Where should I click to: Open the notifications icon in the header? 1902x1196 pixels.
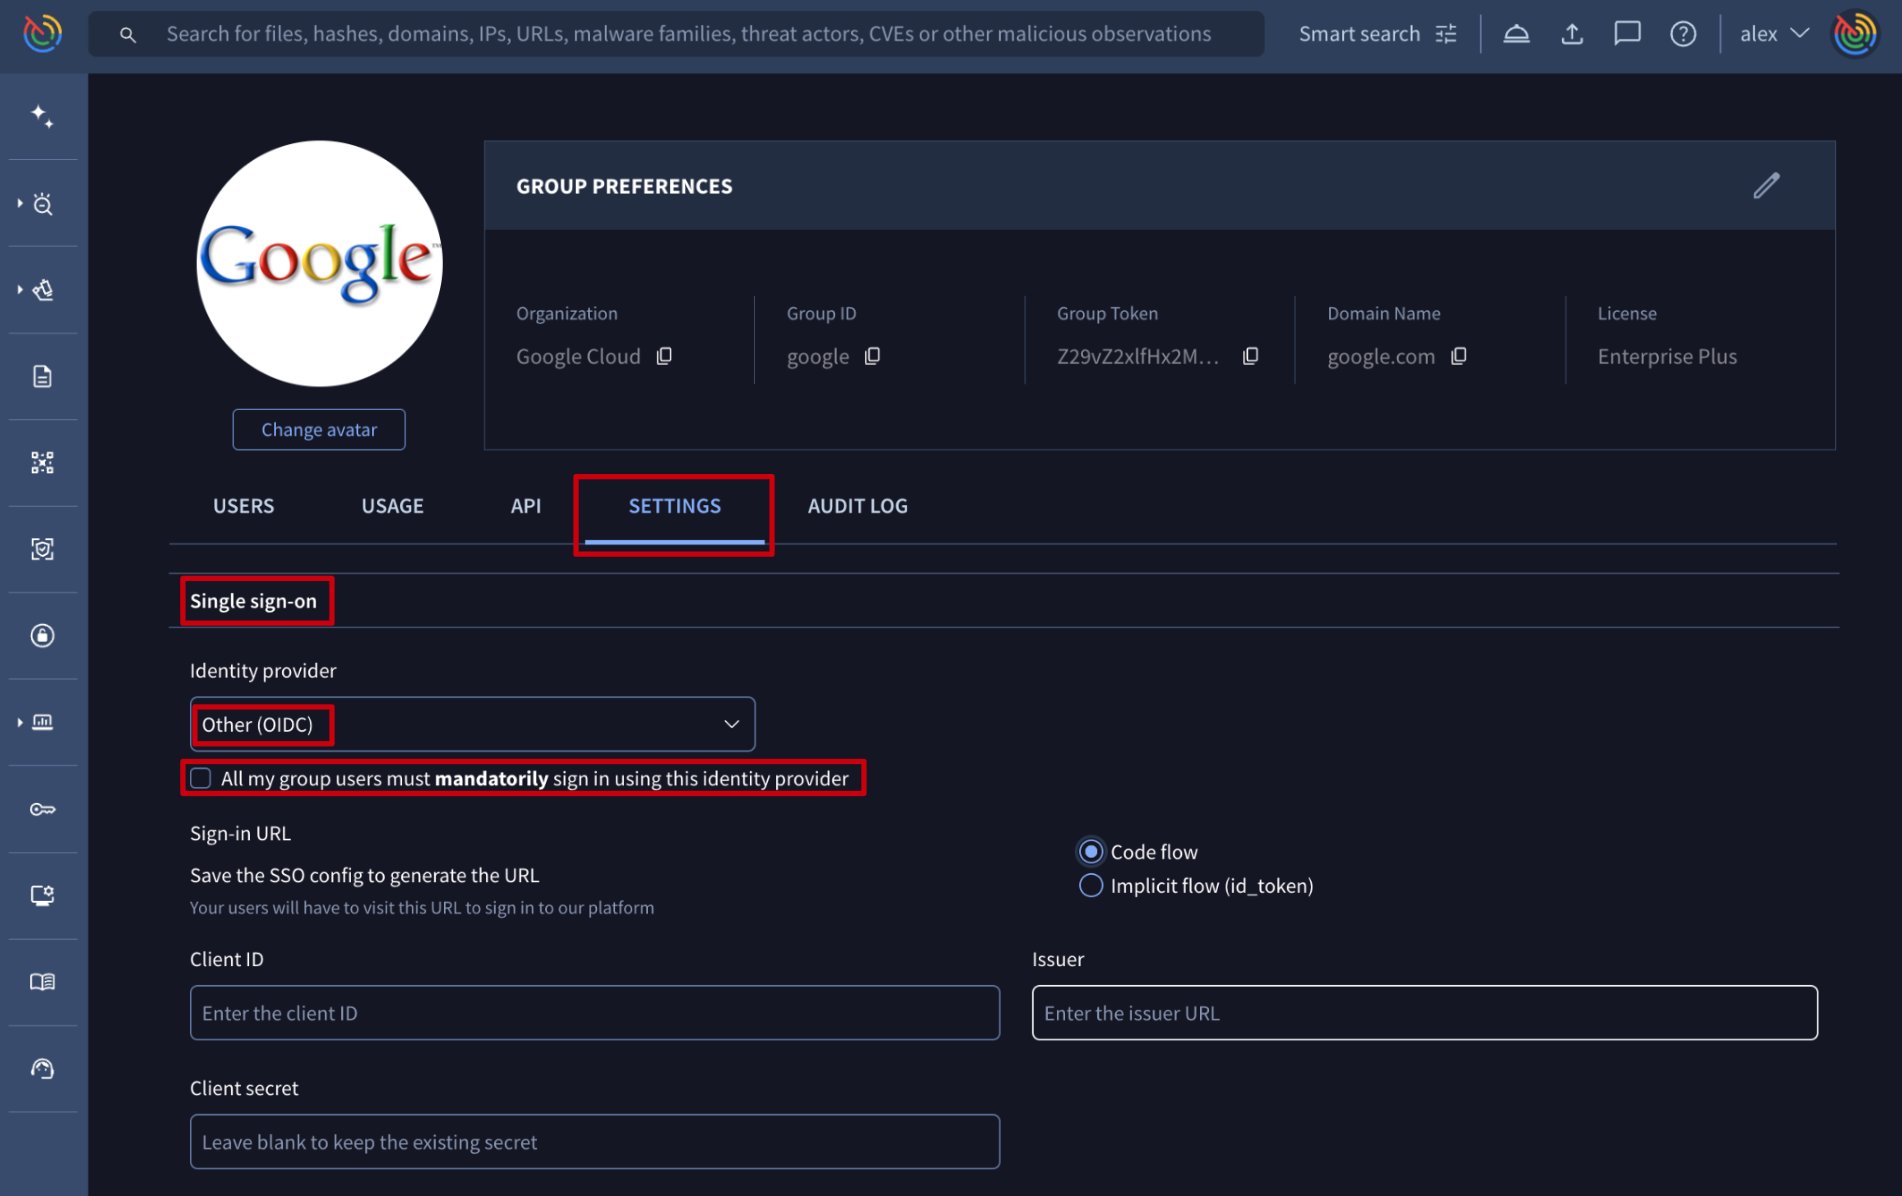(1516, 34)
